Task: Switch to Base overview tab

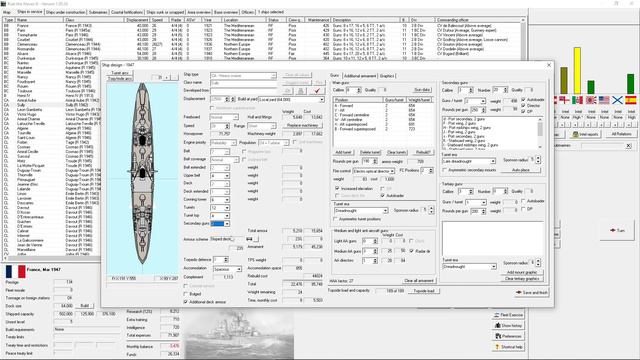Action: coord(226,12)
